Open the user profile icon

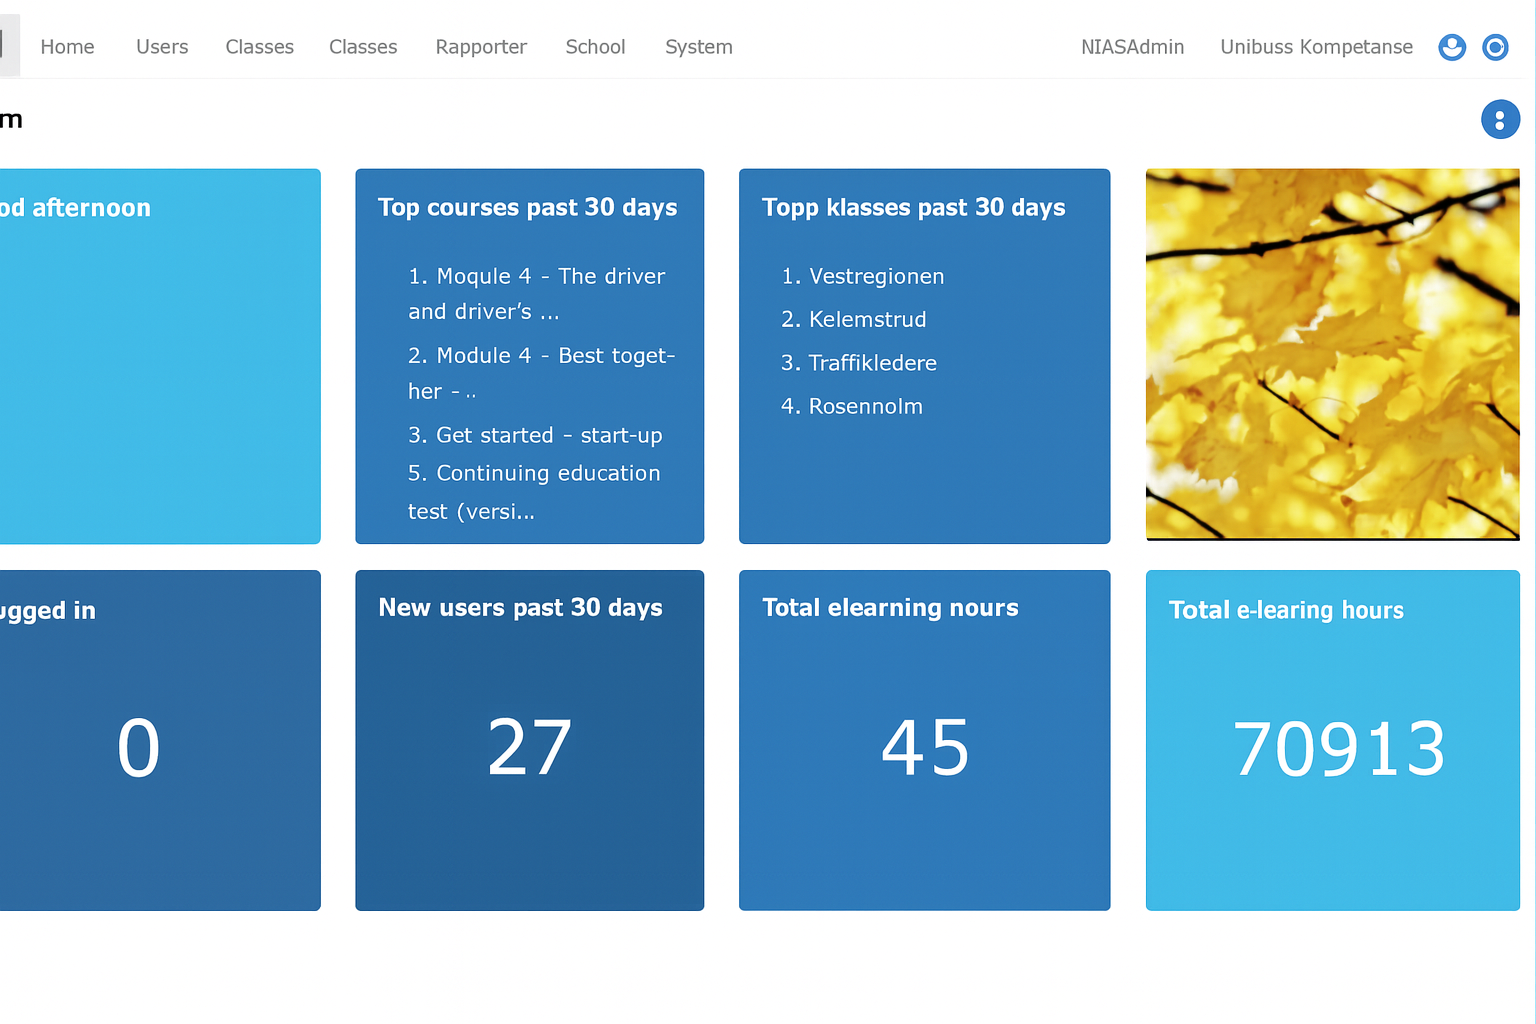[1452, 47]
